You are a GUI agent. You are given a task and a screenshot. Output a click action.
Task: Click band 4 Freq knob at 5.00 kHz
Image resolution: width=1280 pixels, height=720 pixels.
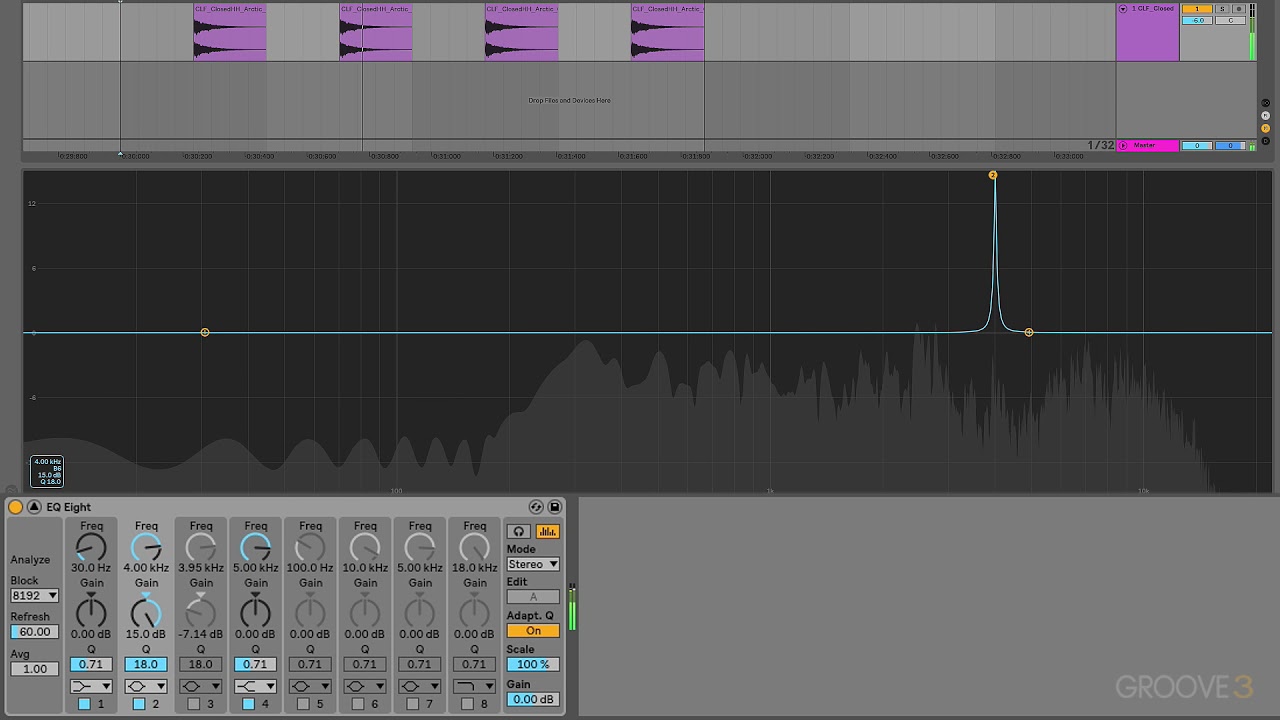click(255, 547)
